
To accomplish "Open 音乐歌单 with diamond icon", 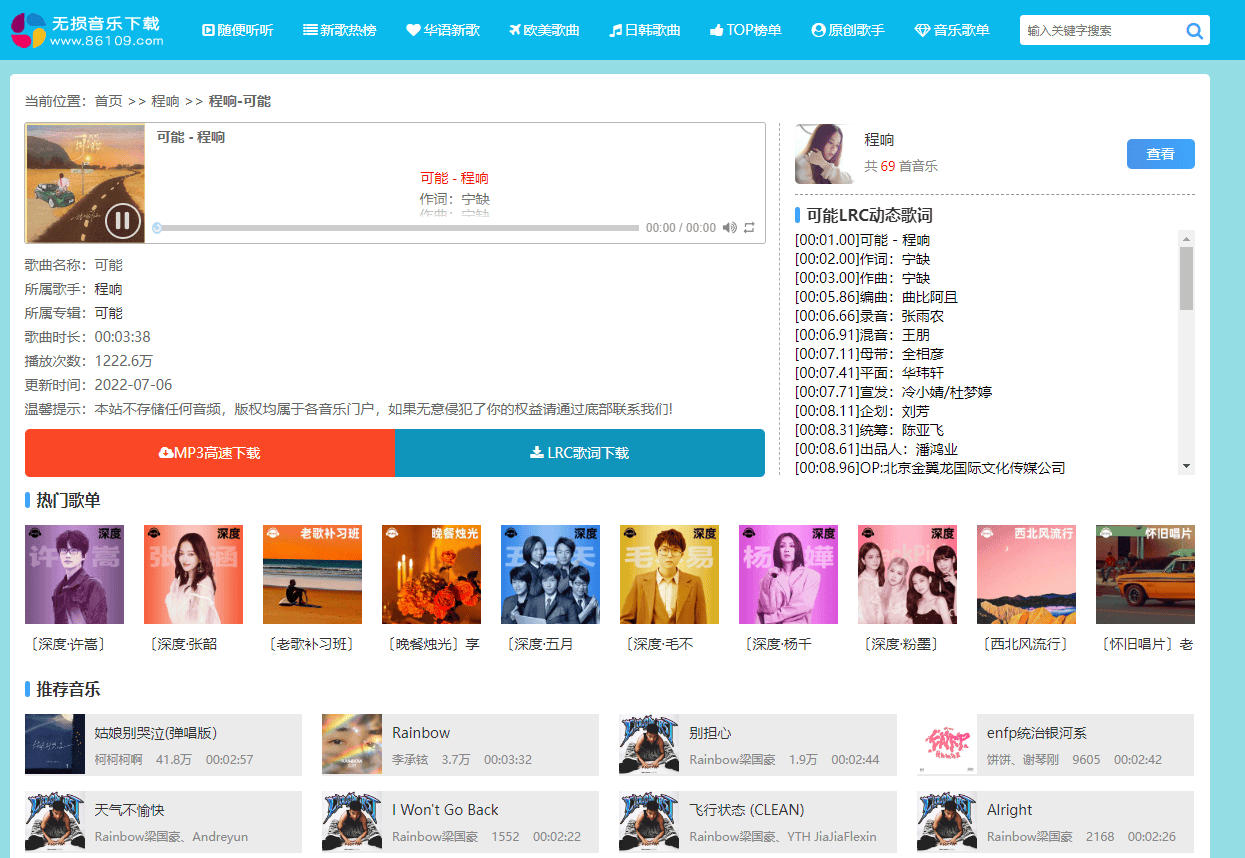I will pyautogui.click(x=952, y=30).
